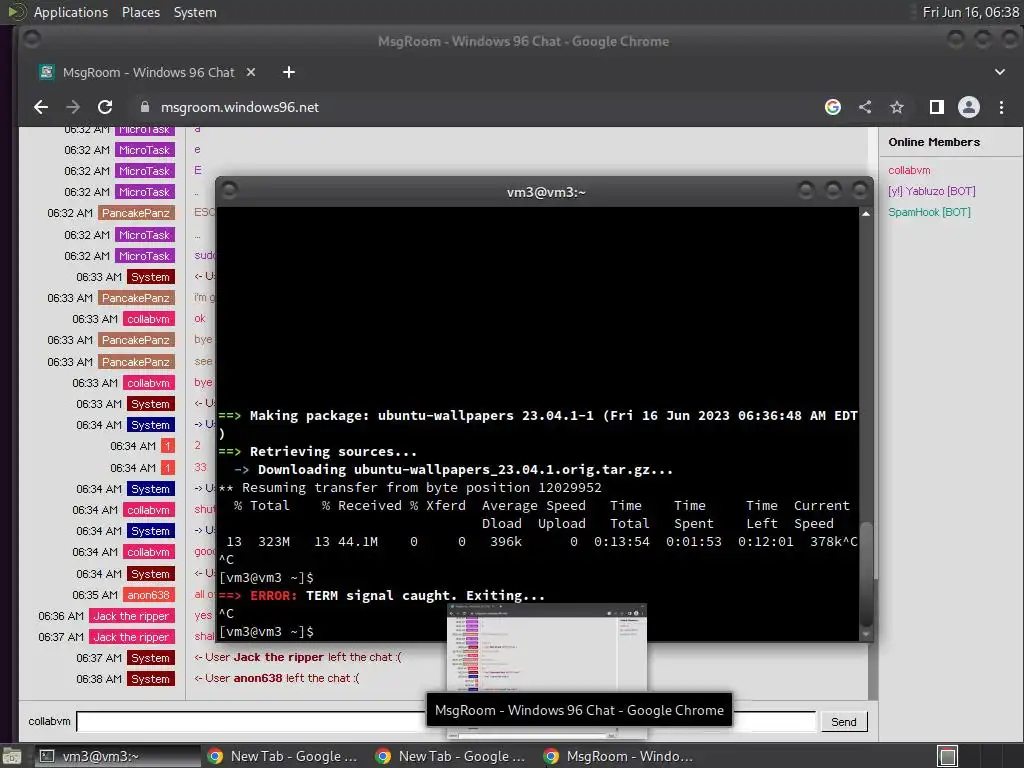
Task: Select [y!] Yabluzo [BOT] member
Action: (x=931, y=191)
